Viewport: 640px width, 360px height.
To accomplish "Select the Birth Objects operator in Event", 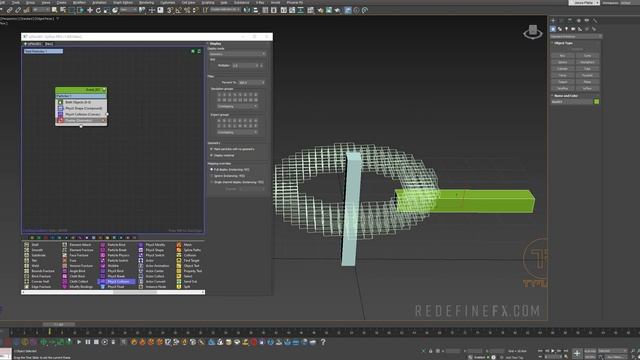I will 81,102.
